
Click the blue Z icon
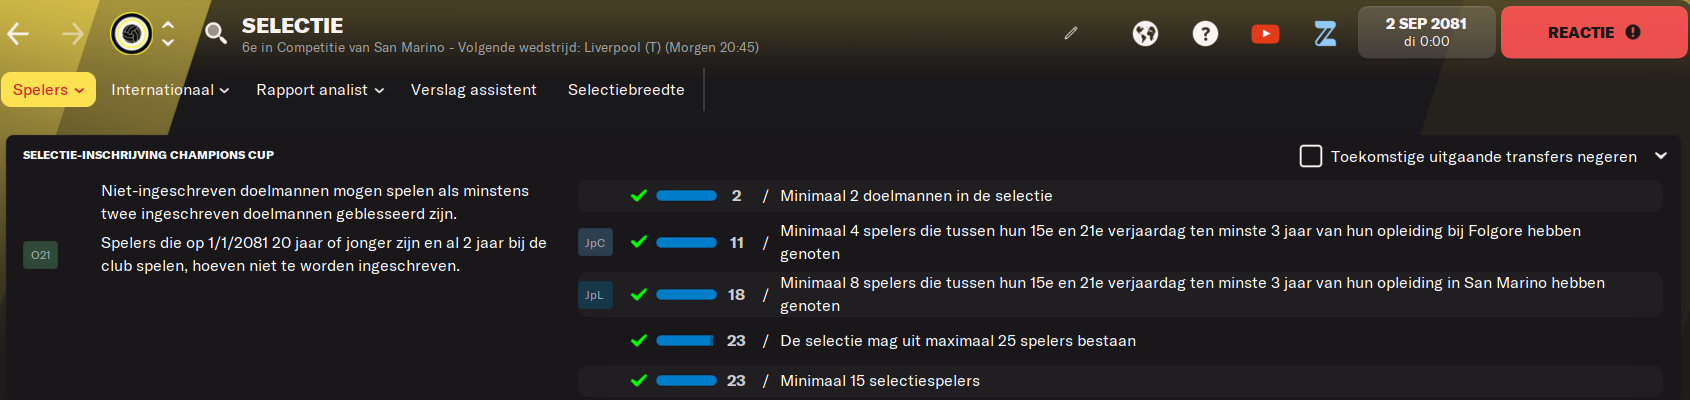tap(1325, 34)
